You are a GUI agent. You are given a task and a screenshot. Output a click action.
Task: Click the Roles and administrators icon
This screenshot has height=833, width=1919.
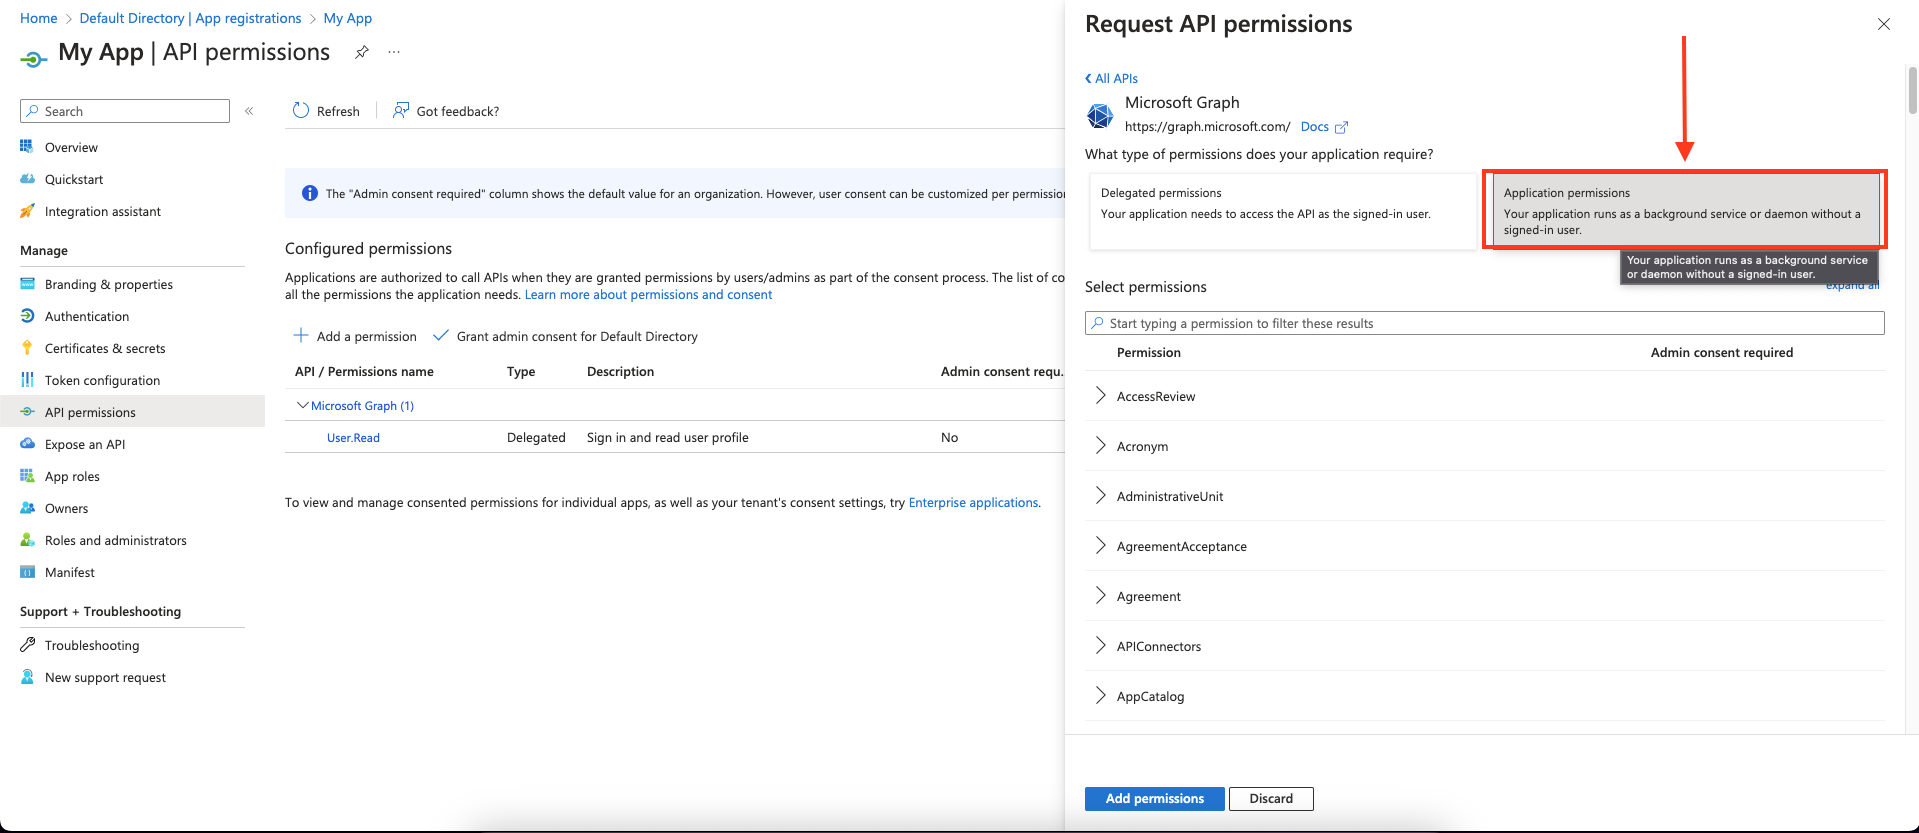[x=27, y=540]
